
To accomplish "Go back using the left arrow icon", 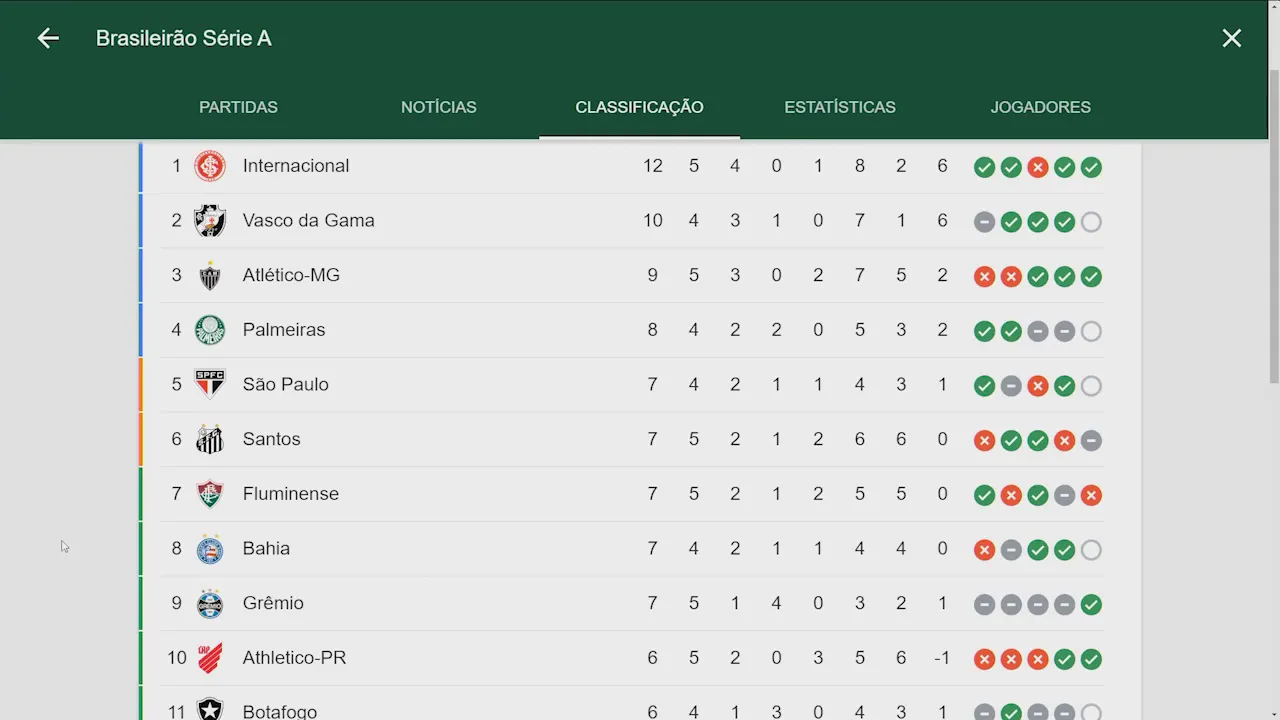I will coord(48,38).
